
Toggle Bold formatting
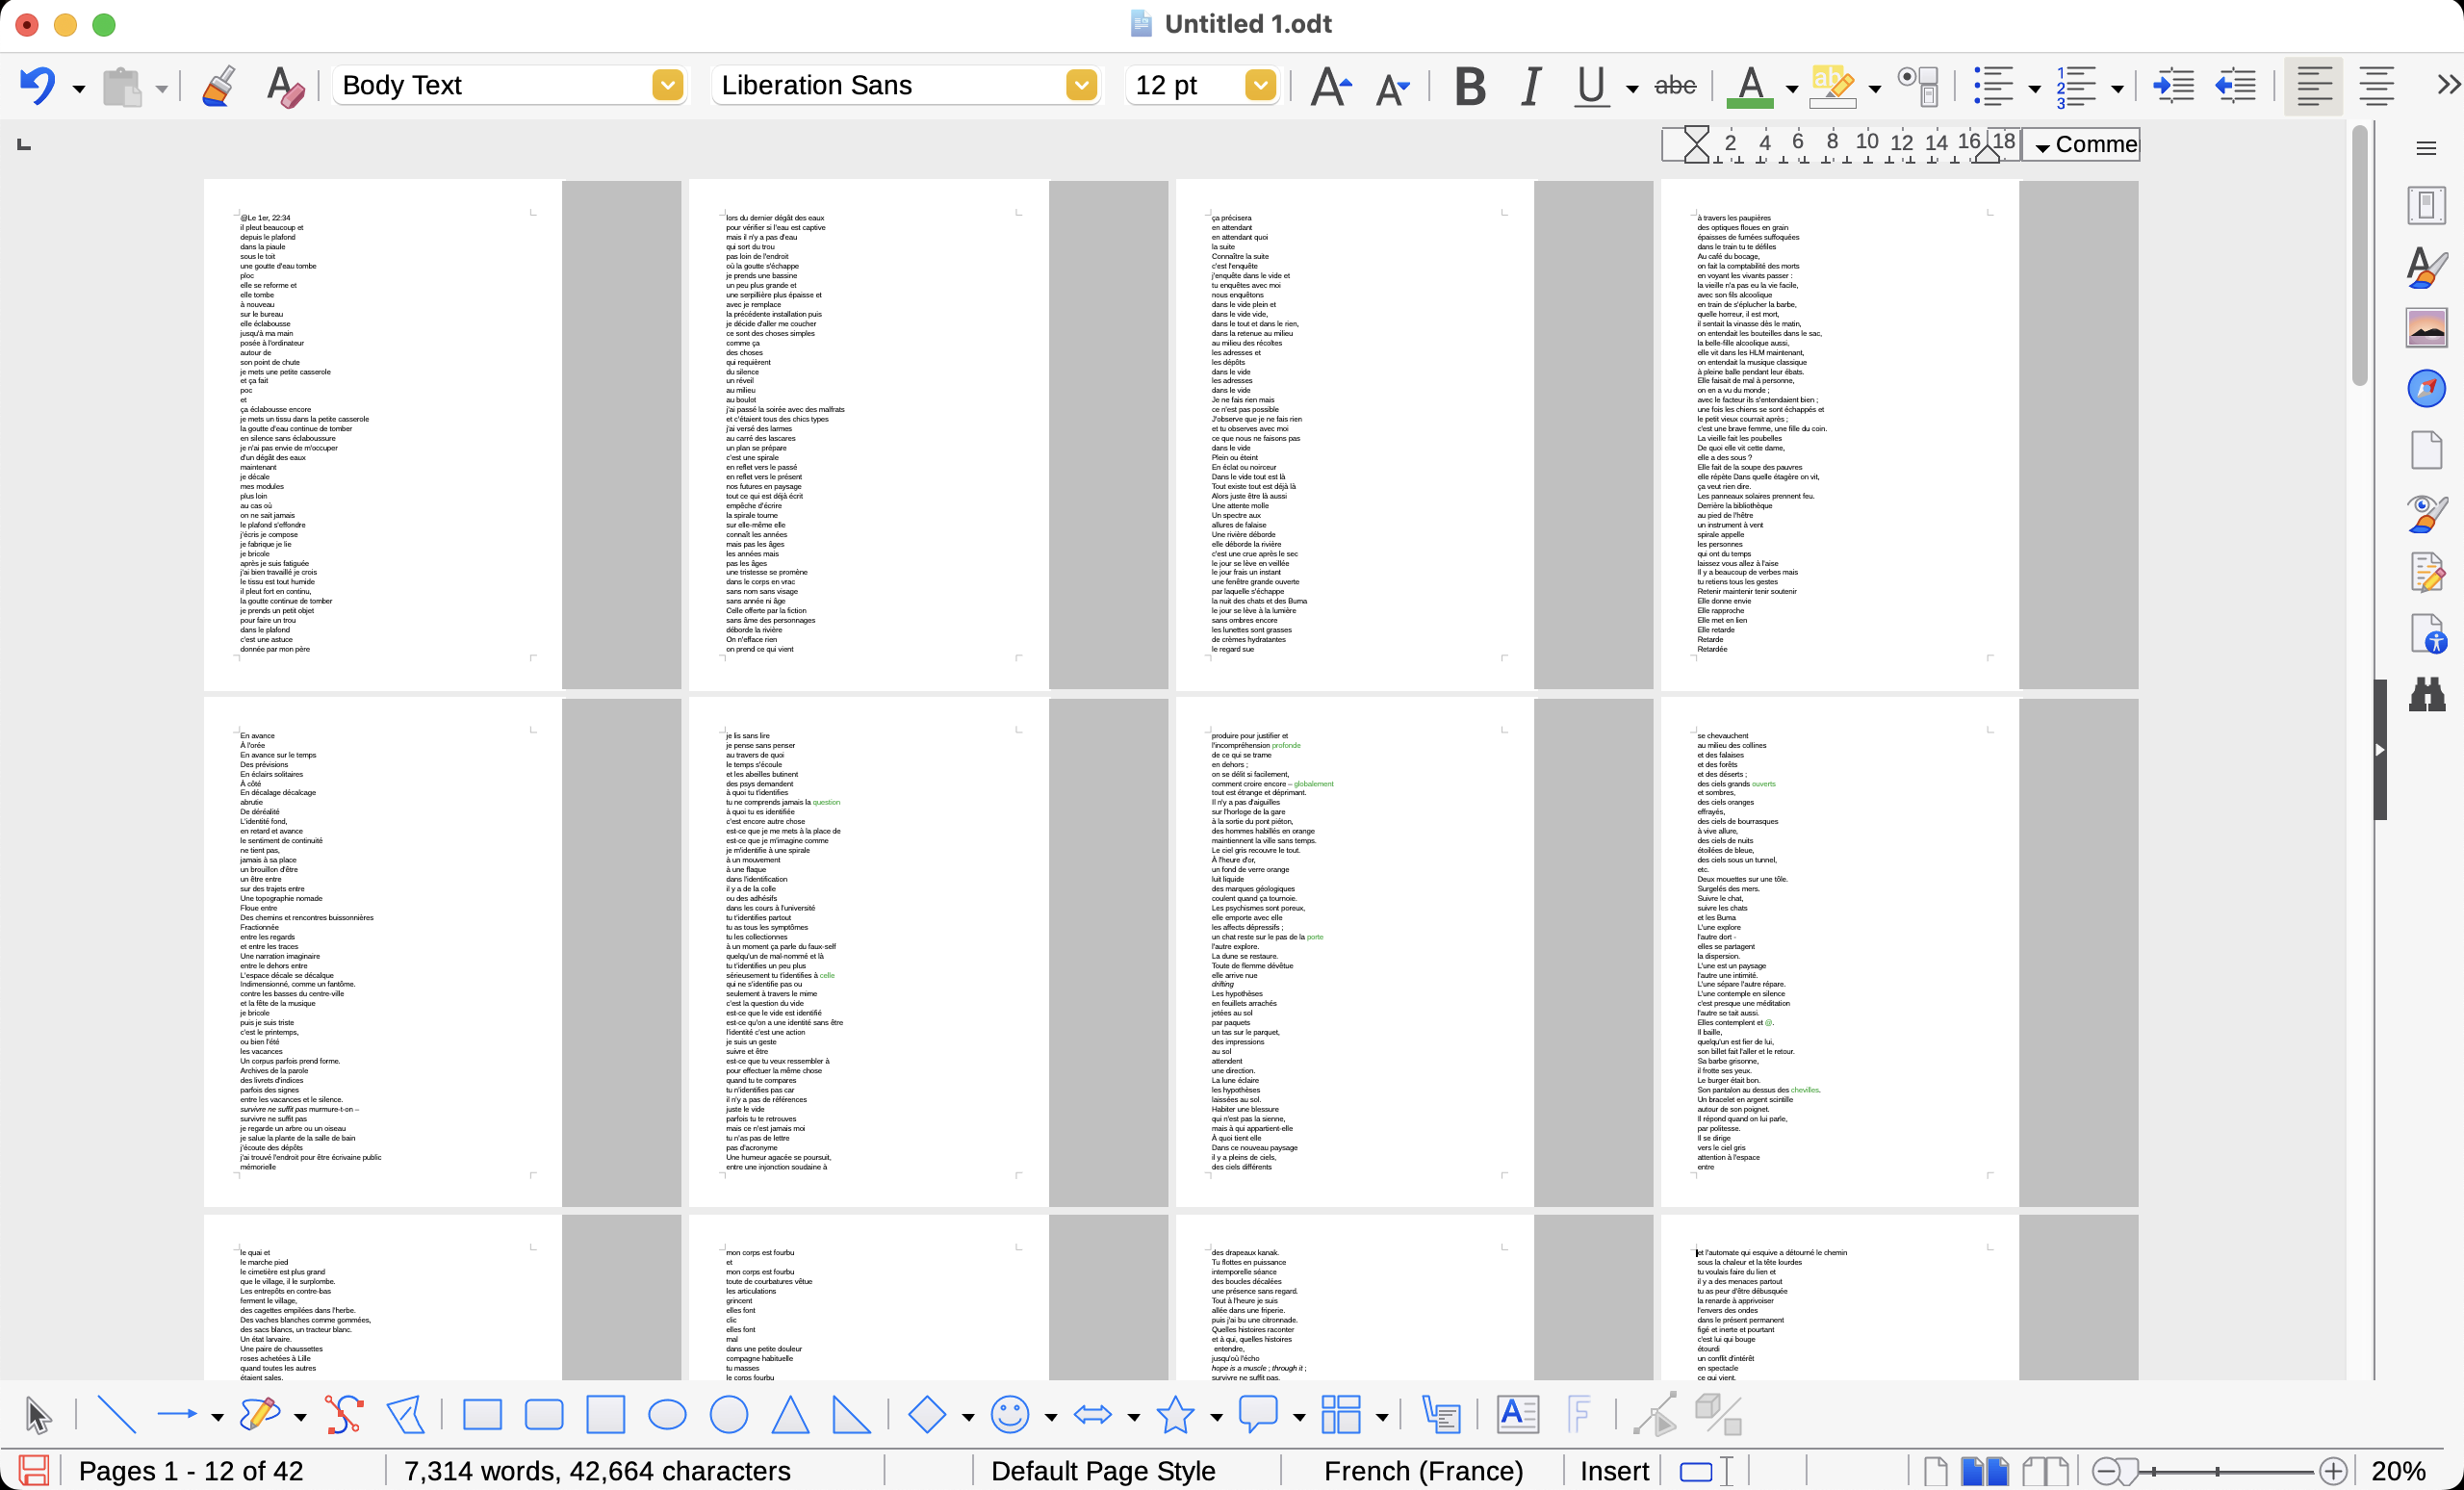click(1469, 86)
